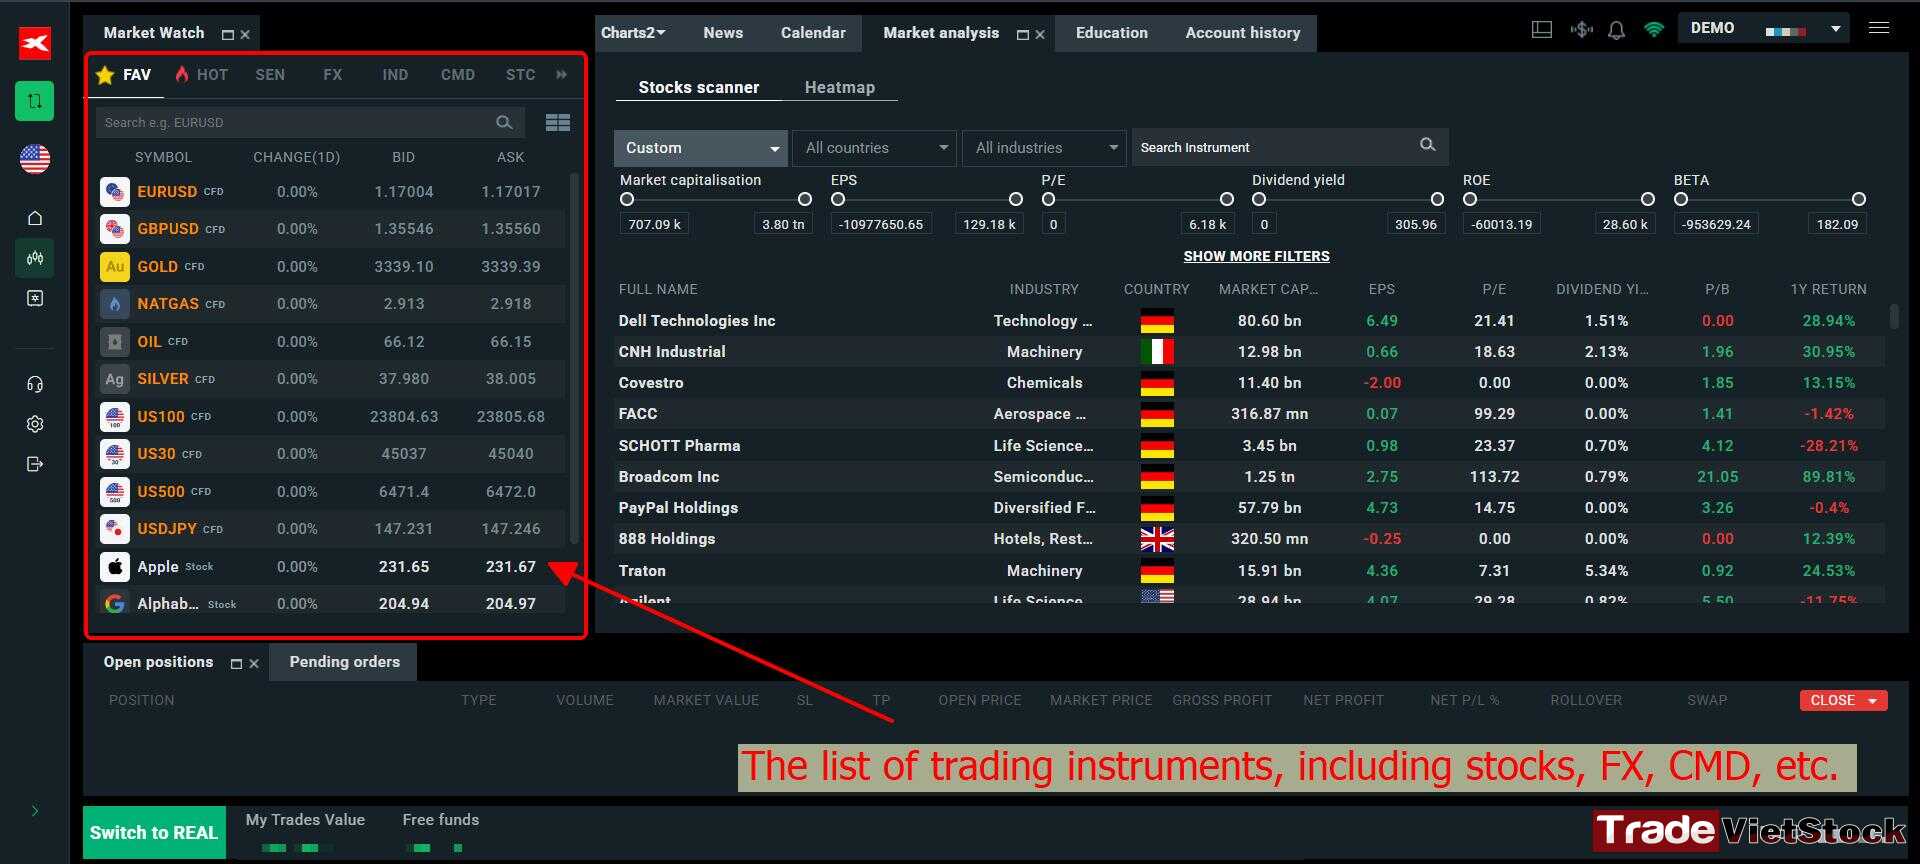1920x864 pixels.
Task: Select the candlestick chart sidebar icon
Action: [x=35, y=258]
